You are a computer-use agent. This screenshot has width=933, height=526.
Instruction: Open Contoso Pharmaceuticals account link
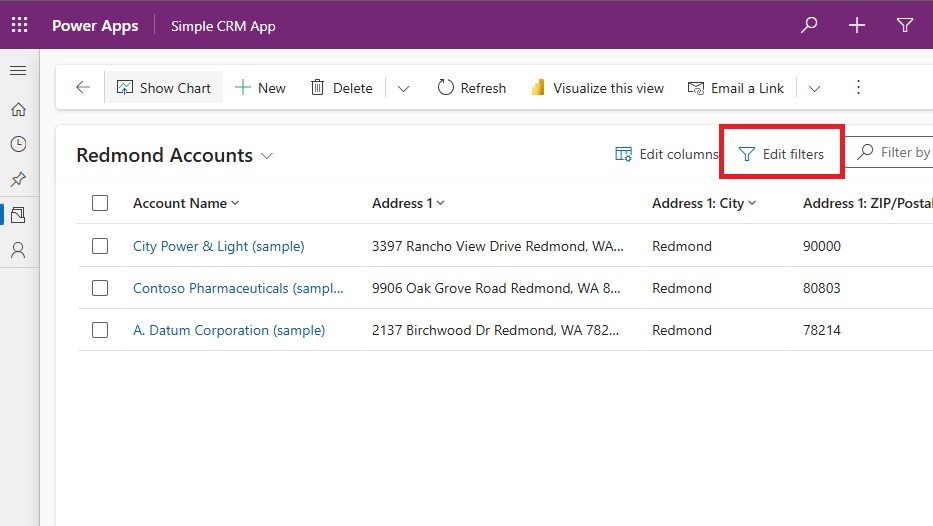click(238, 289)
